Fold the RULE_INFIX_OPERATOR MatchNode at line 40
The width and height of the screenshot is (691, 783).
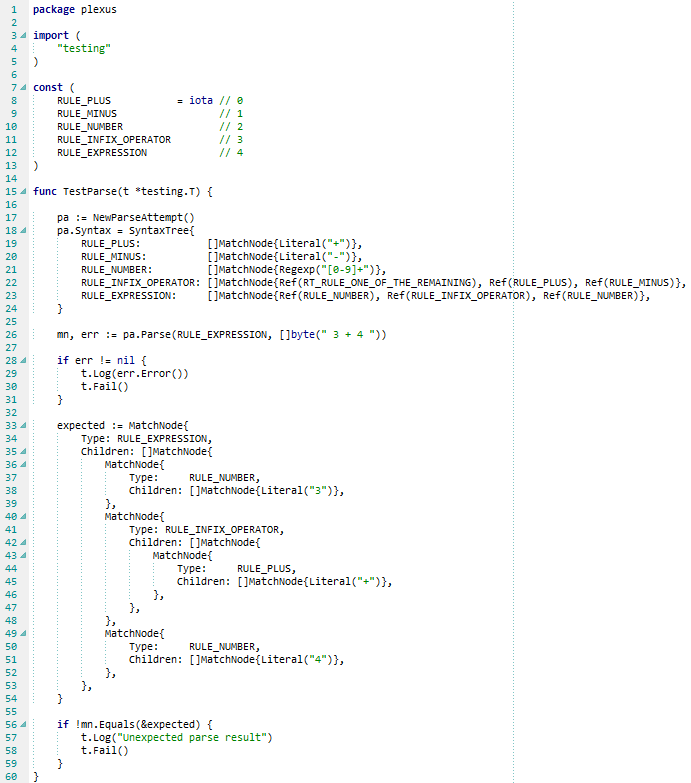pos(23,517)
